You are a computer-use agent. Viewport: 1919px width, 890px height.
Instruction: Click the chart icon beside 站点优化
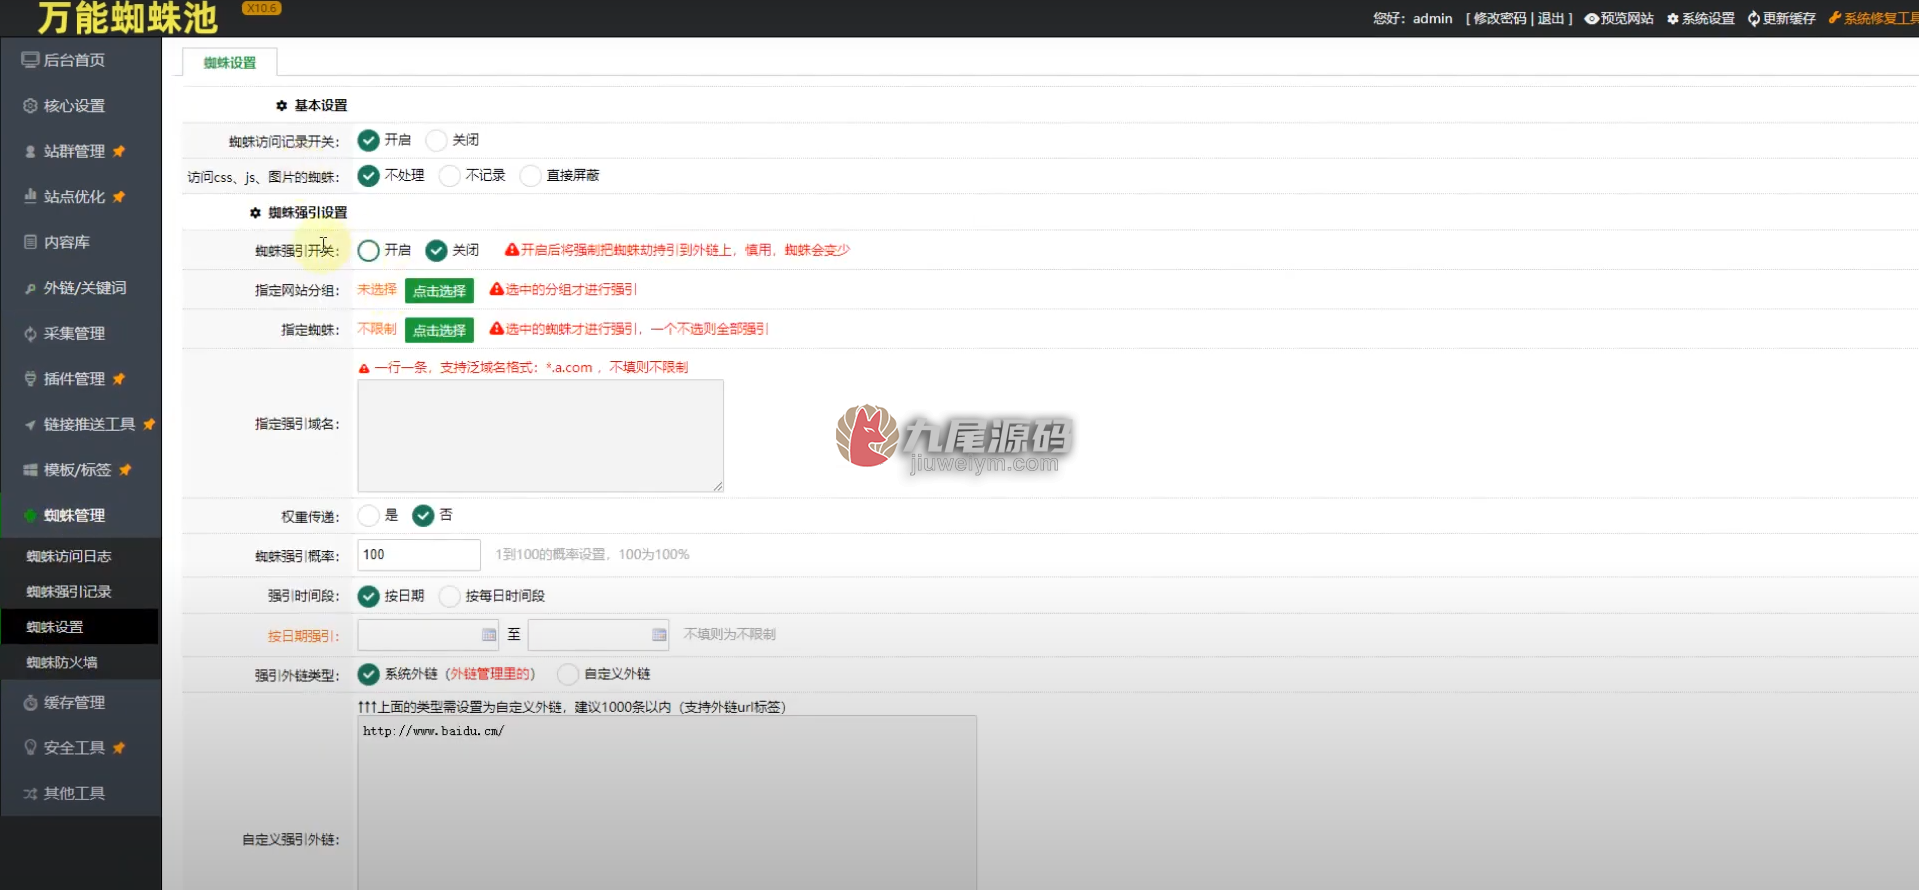click(30, 197)
